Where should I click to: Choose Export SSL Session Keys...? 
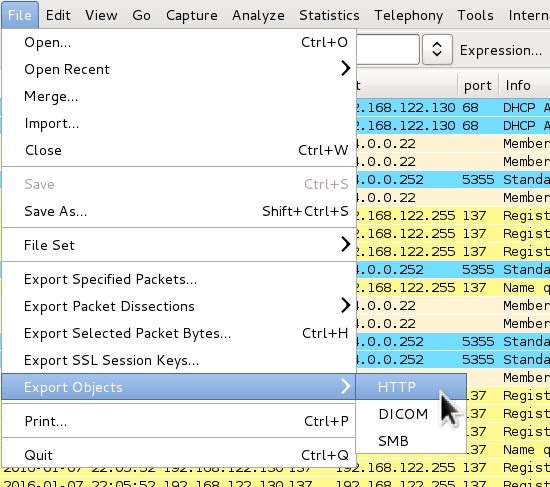(179, 360)
